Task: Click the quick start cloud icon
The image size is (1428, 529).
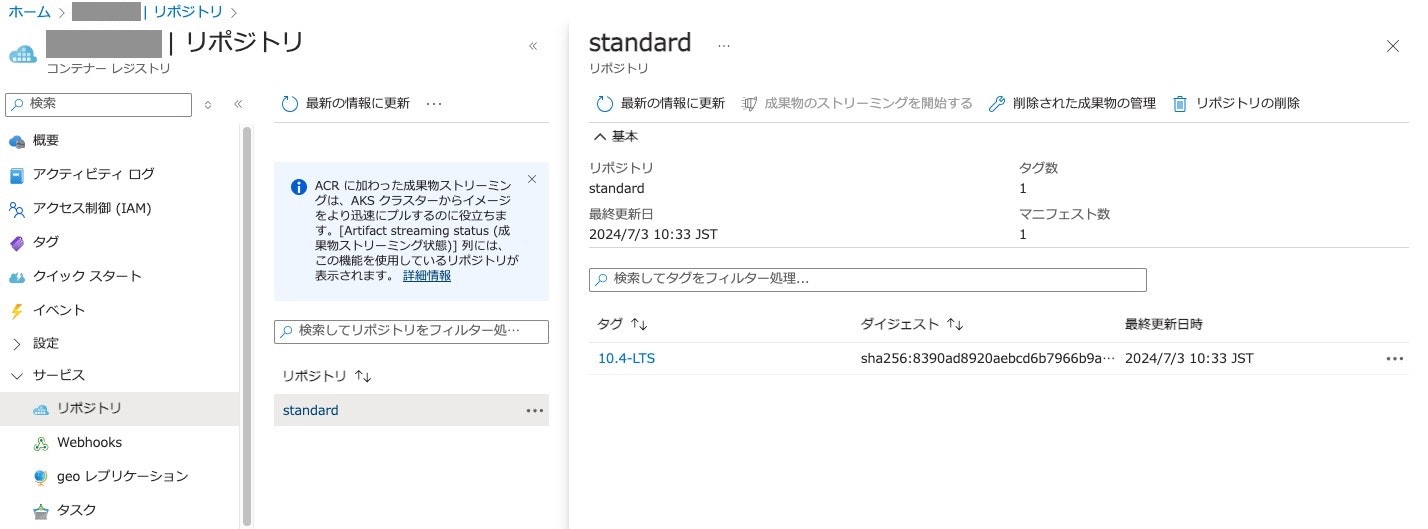Action: coord(16,277)
